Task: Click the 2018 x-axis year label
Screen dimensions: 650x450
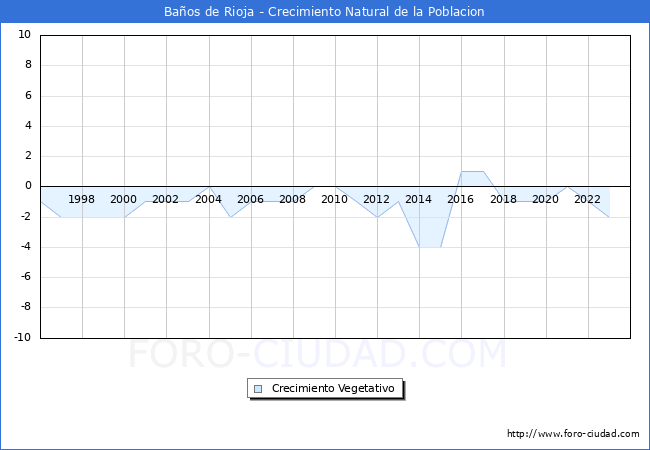Action: pos(503,199)
